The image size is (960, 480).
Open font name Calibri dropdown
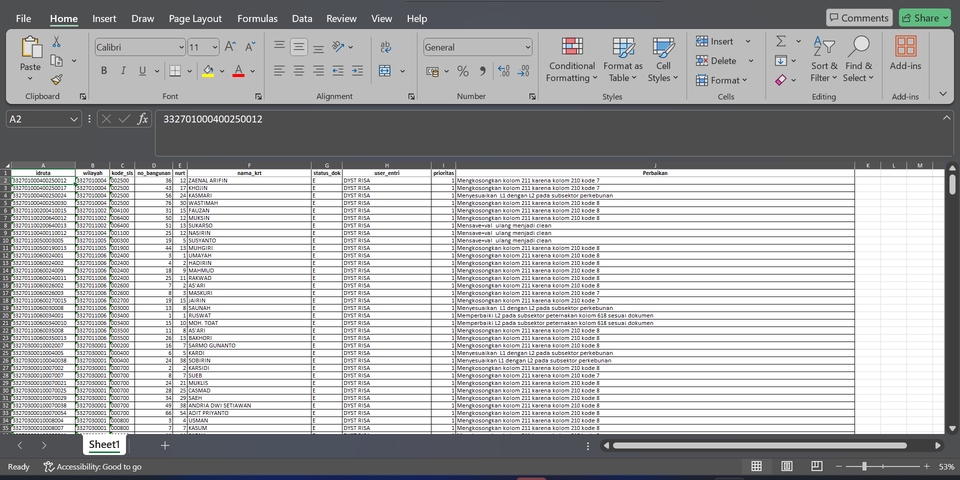tap(181, 47)
